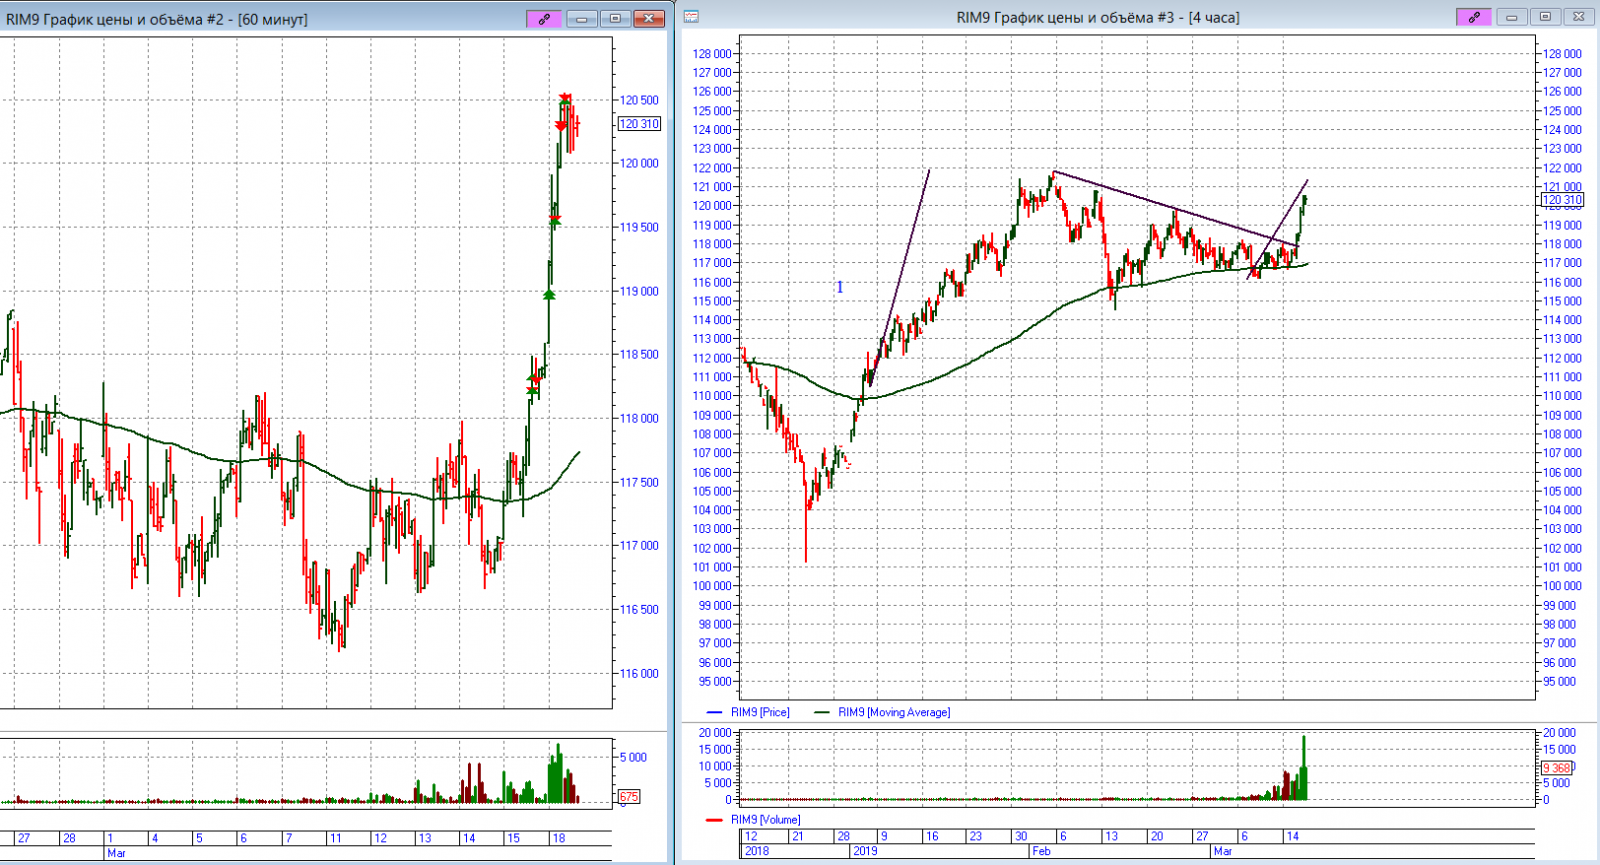This screenshot has height=865, width=1600.
Task: Select the RIM9 [Volume] legend entry
Action: [x=765, y=819]
